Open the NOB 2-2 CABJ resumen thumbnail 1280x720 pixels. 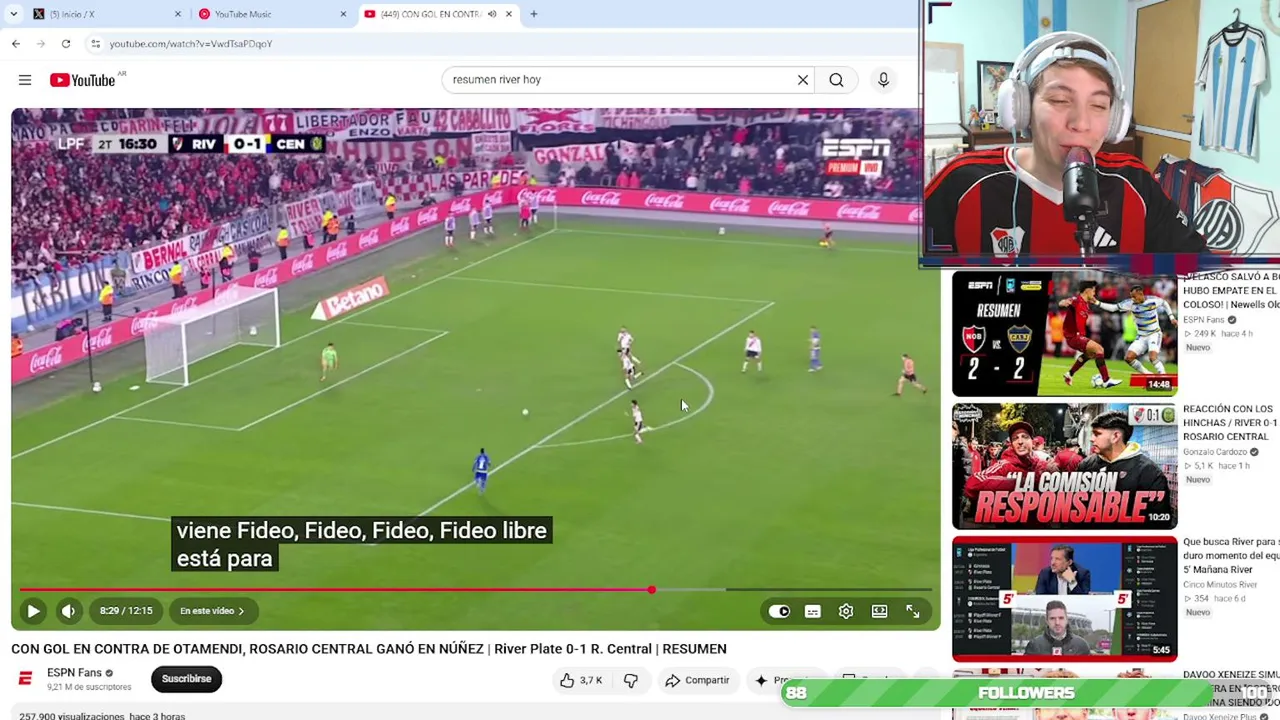(x=1064, y=334)
